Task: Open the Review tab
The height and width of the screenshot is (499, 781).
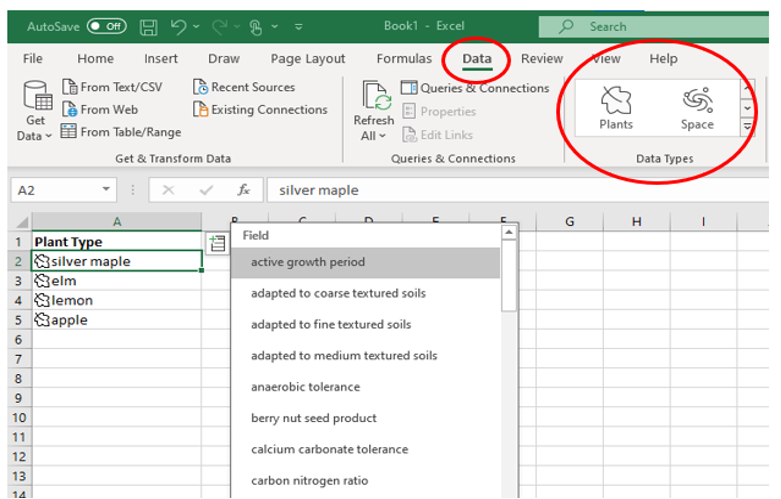Action: [x=541, y=59]
